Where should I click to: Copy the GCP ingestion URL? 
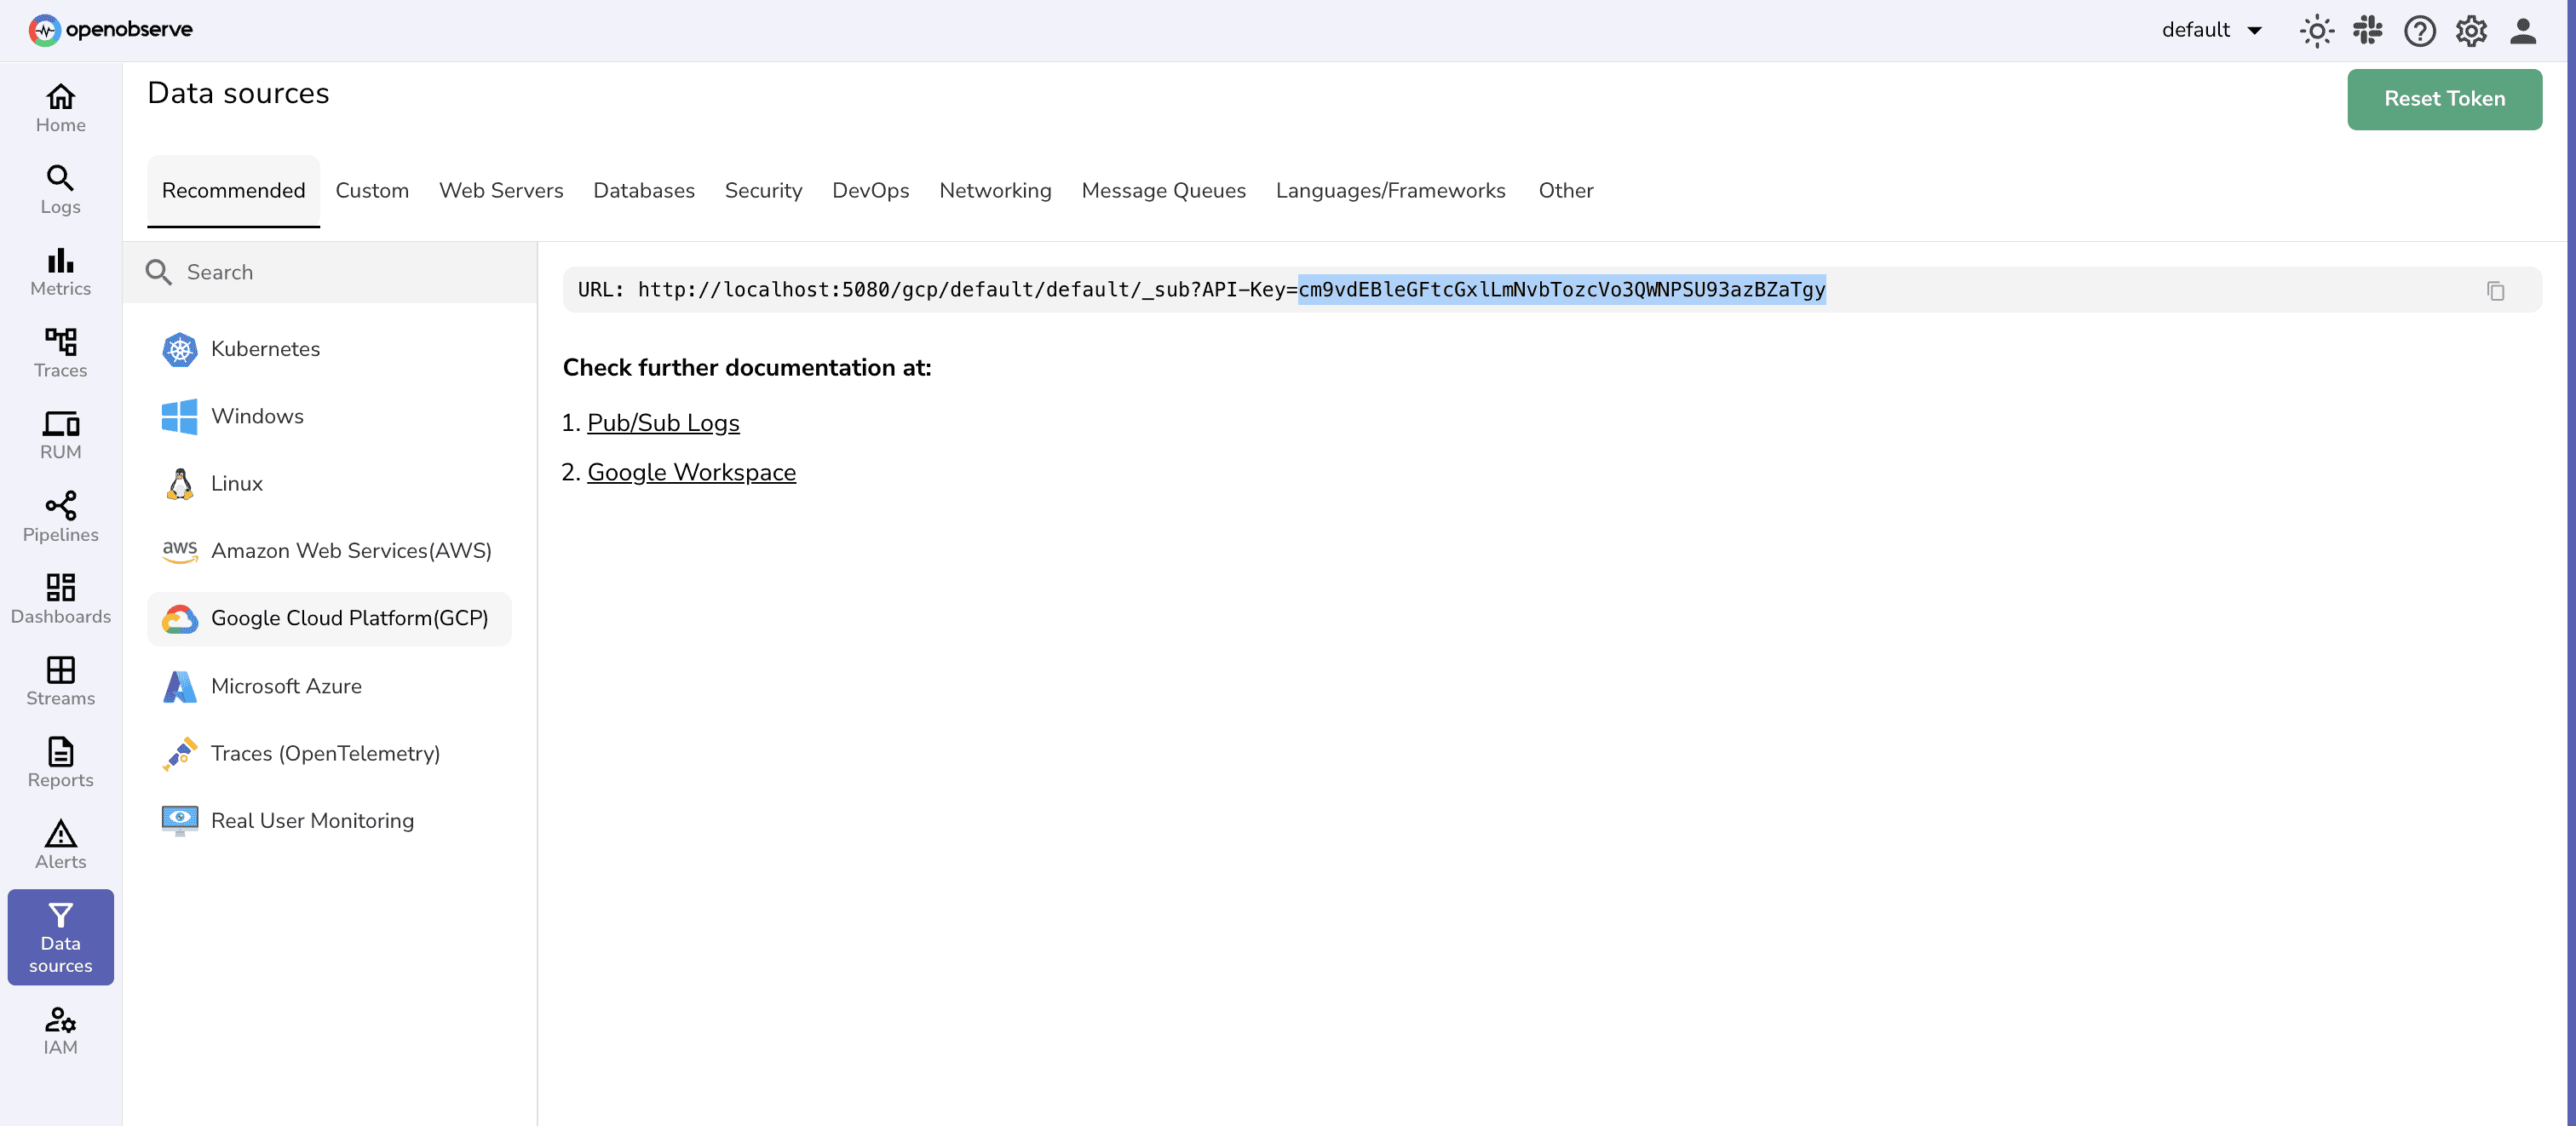point(2497,290)
